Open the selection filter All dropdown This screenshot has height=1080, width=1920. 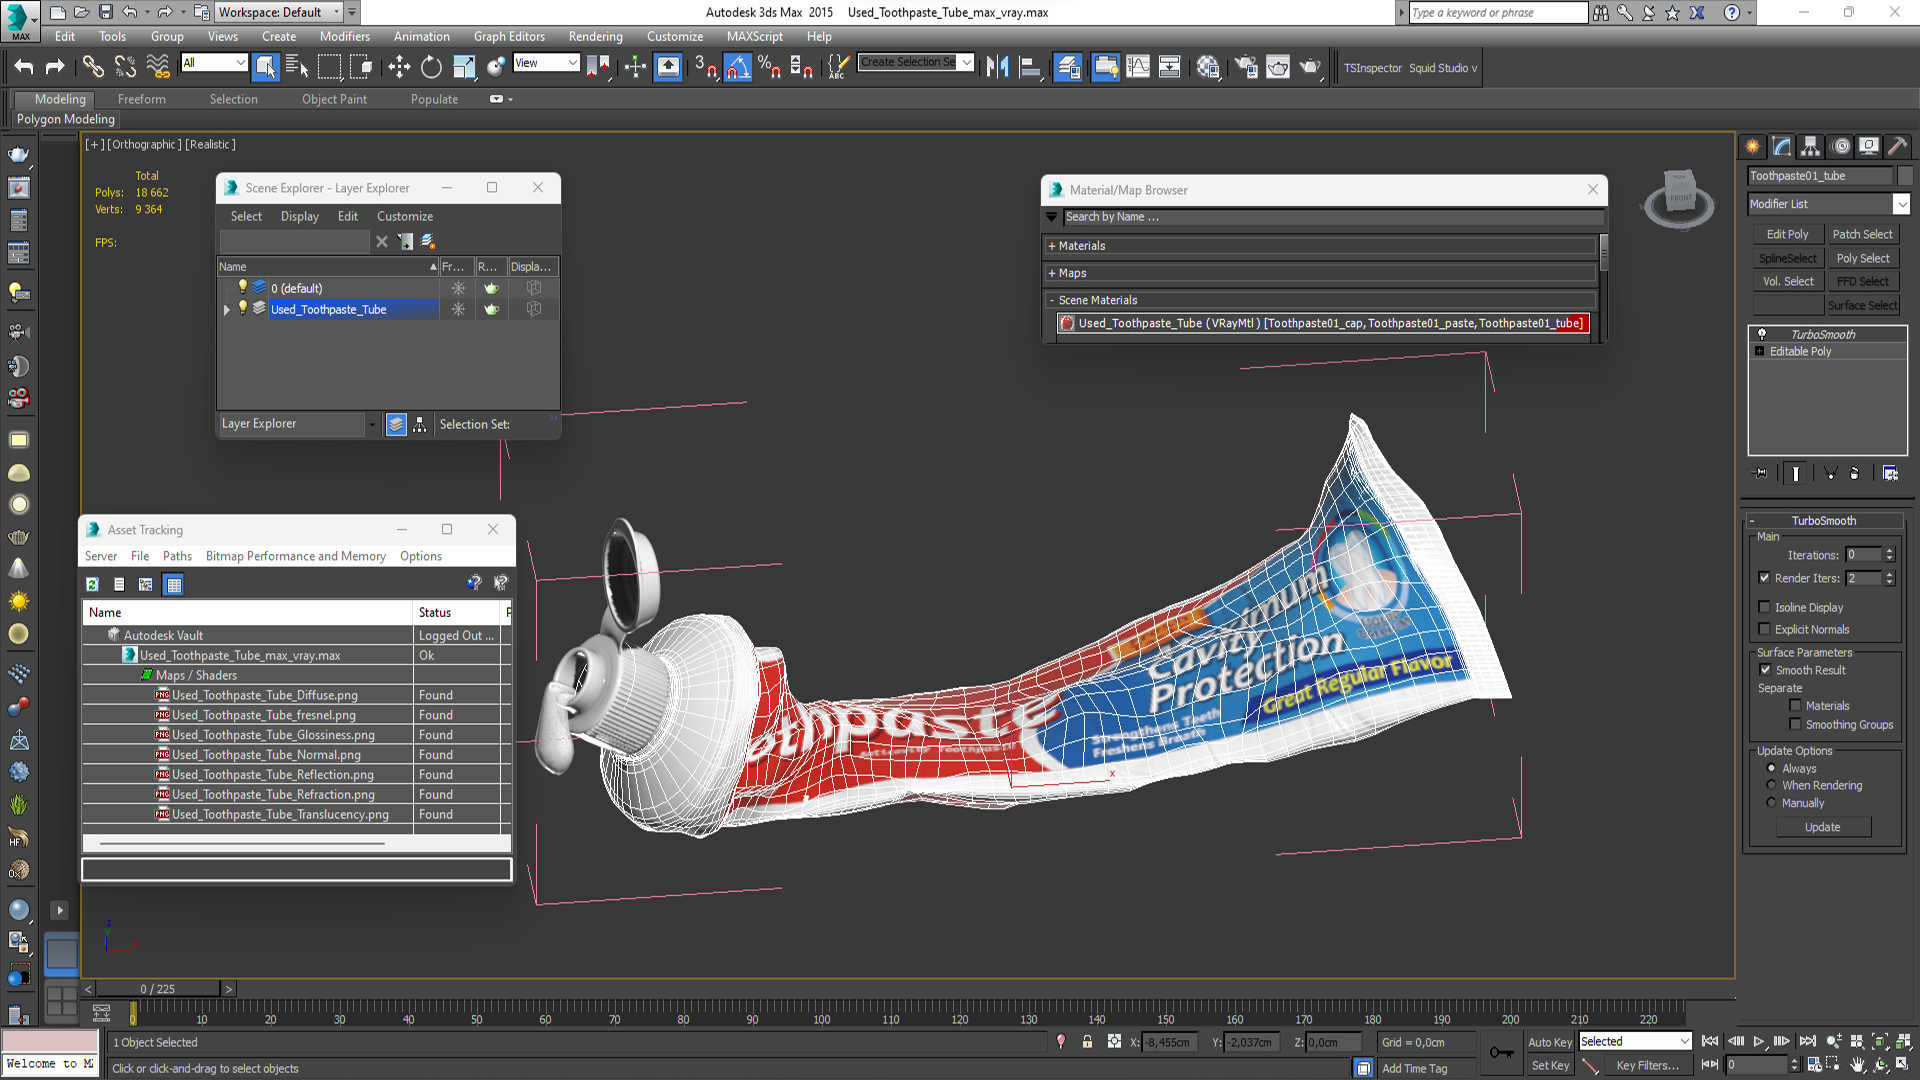(x=214, y=62)
